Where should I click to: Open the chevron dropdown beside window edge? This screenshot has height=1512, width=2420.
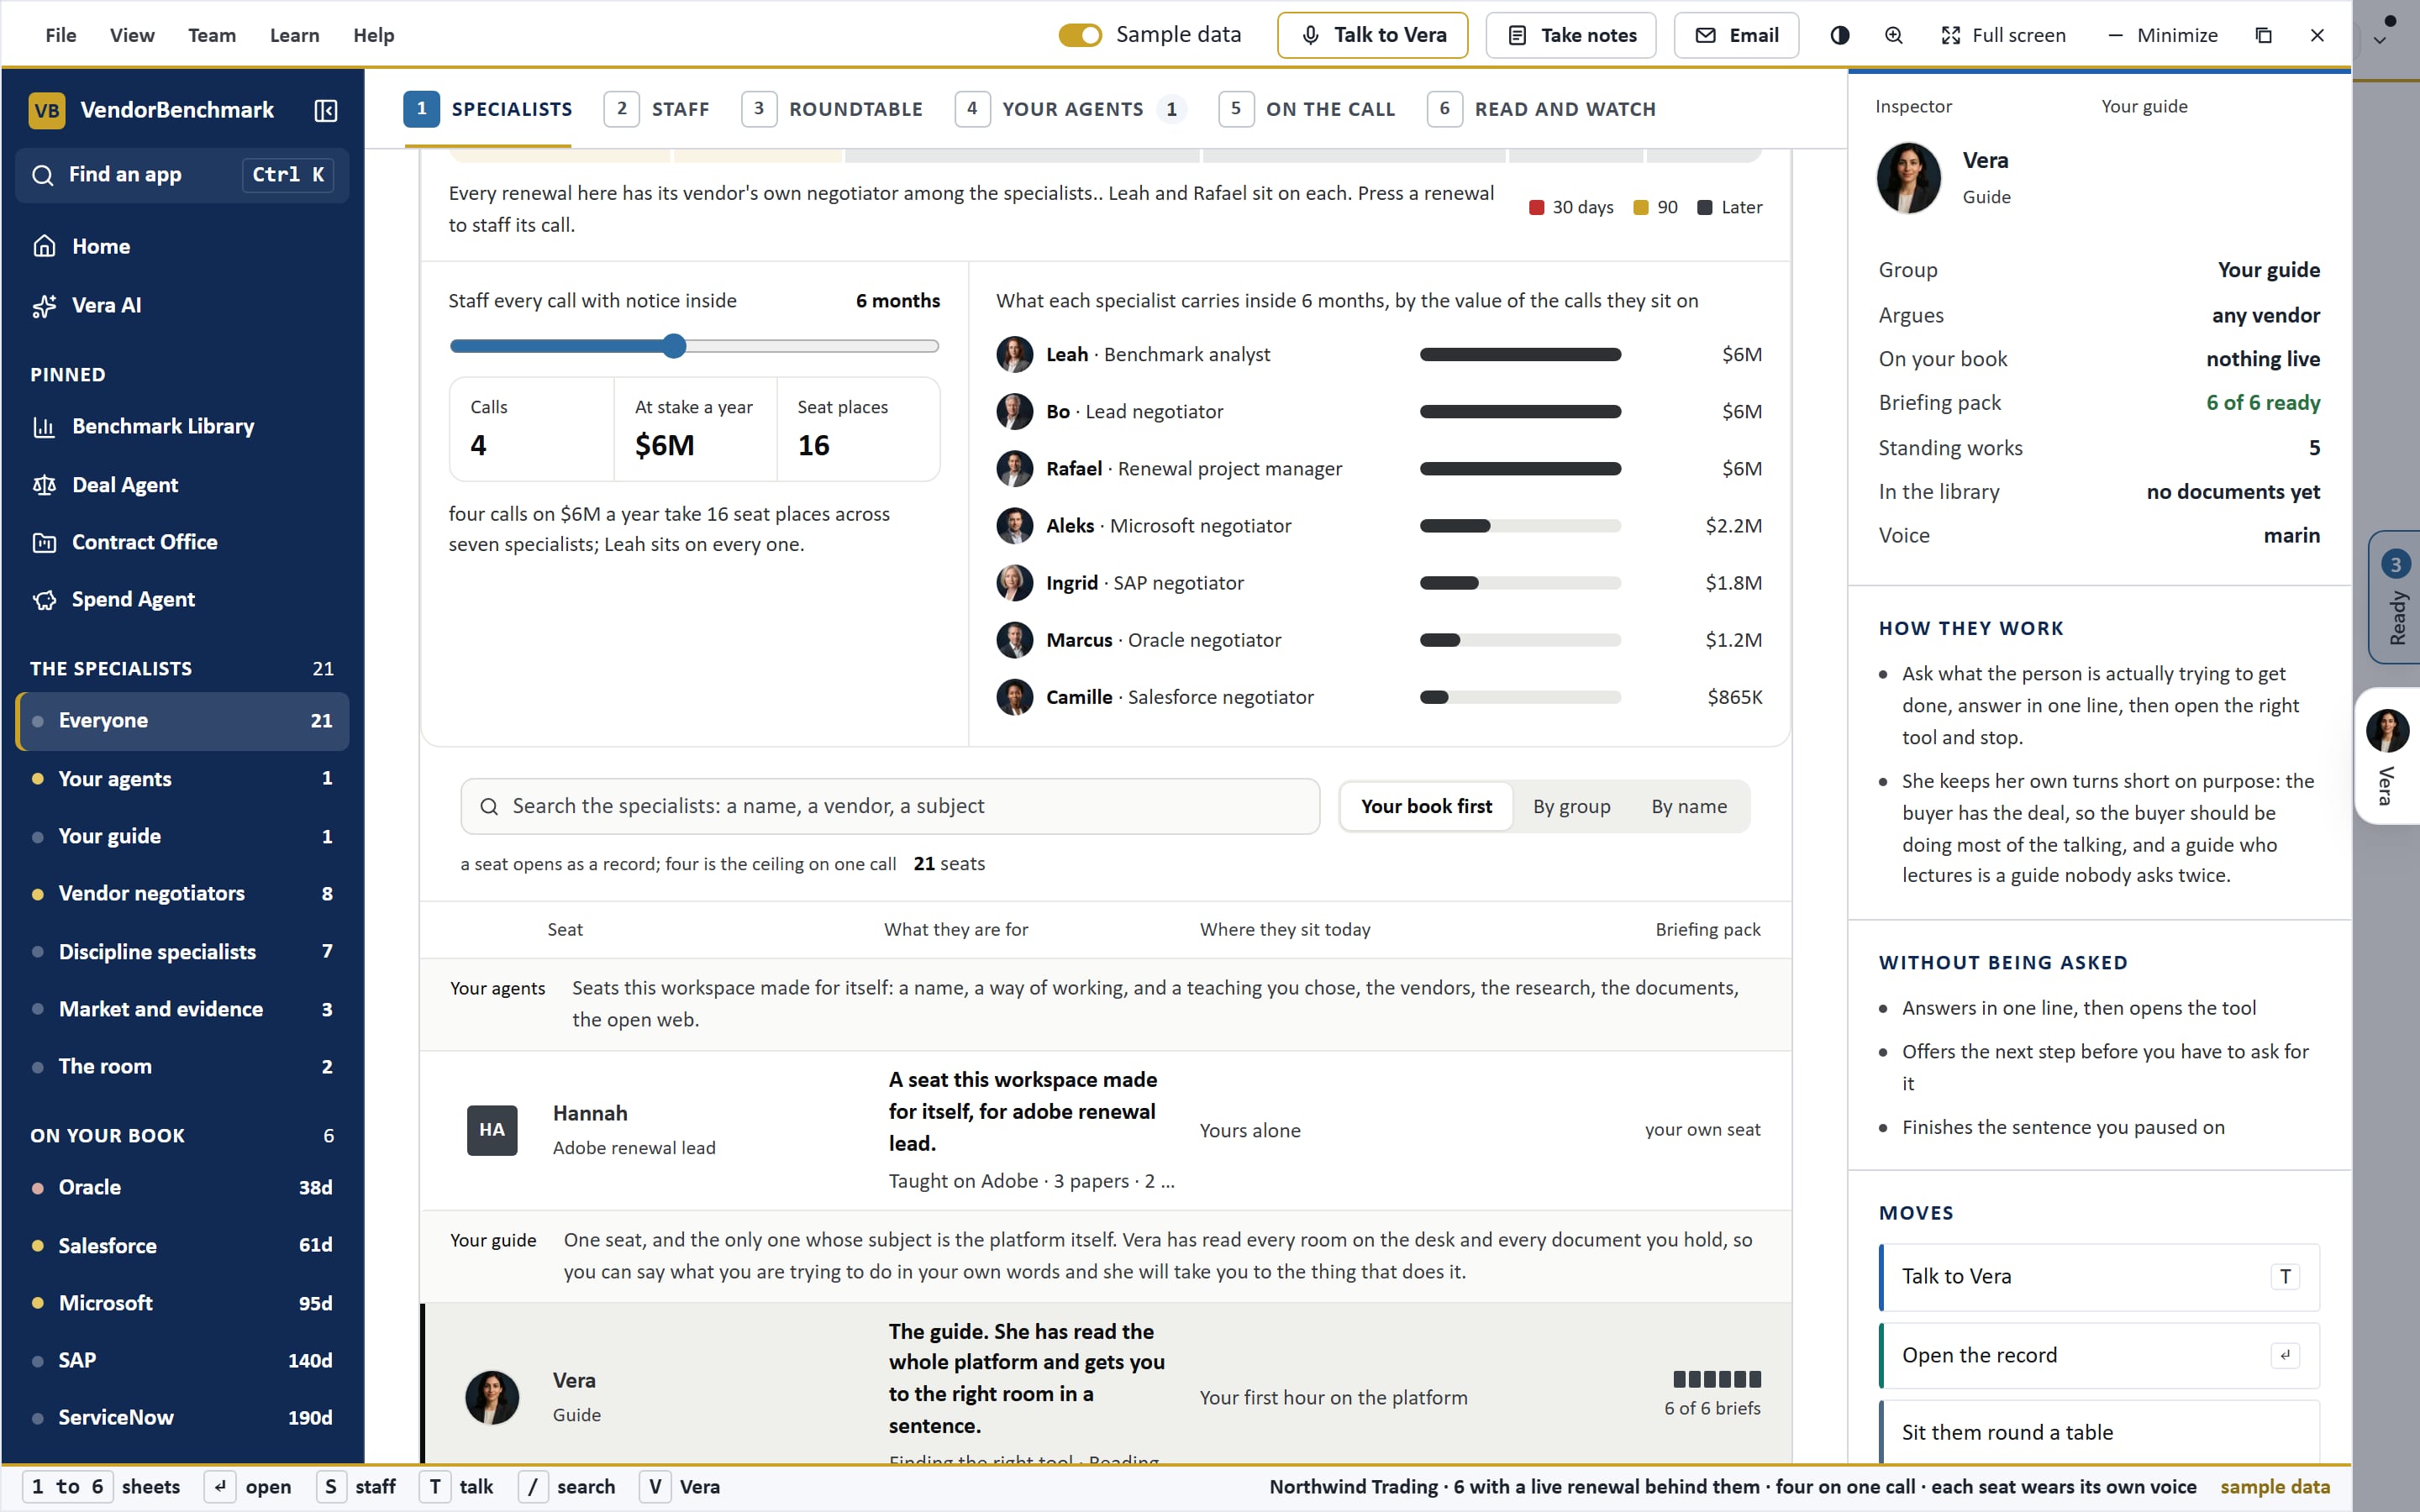point(2380,41)
